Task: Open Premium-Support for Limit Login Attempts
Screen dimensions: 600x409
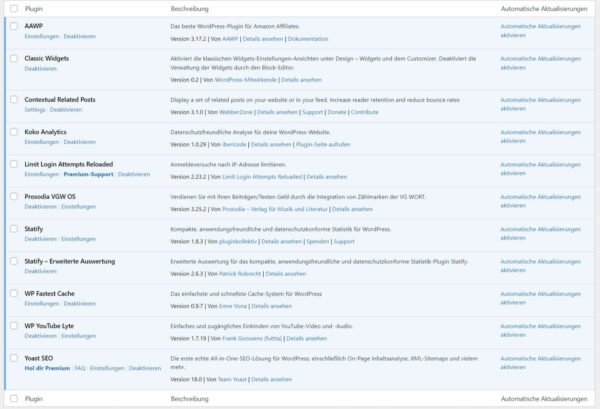Action: coord(88,174)
